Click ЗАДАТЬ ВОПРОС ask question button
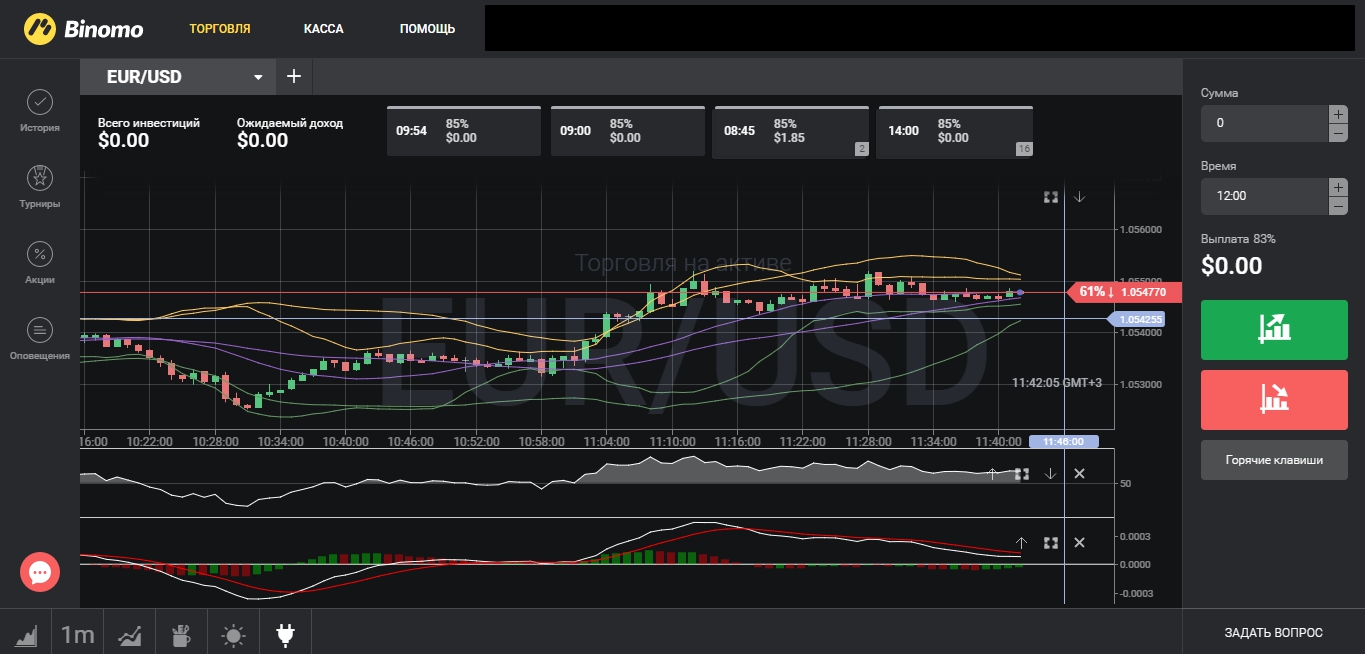The width and height of the screenshot is (1365, 654). (1273, 632)
